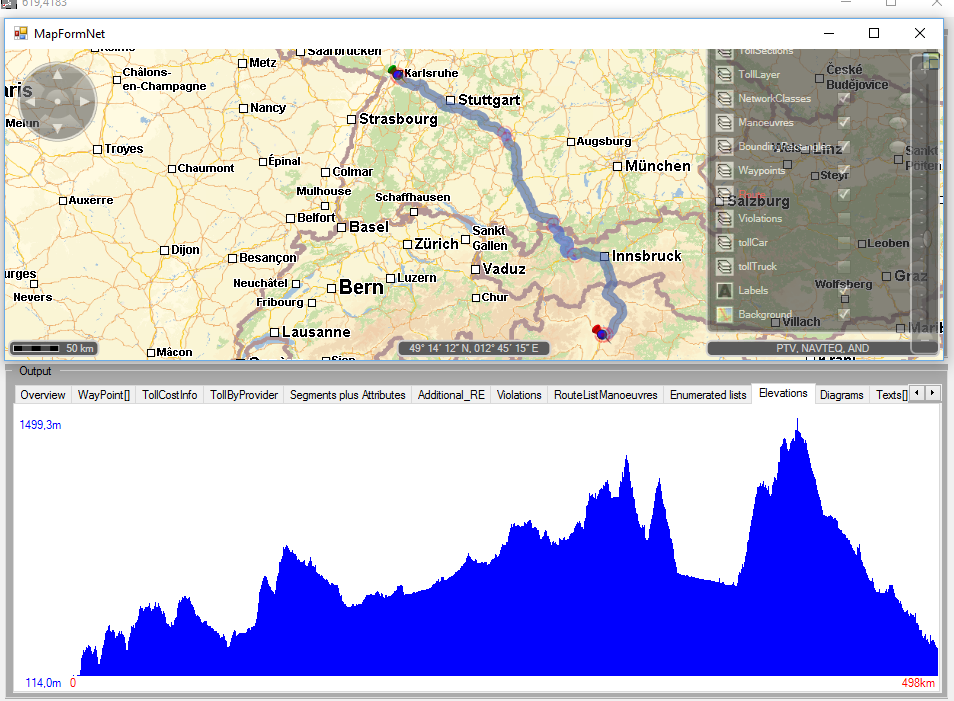Viewport: 954px width, 701px height.
Task: Click the red destination pin on the map
Action: click(598, 330)
